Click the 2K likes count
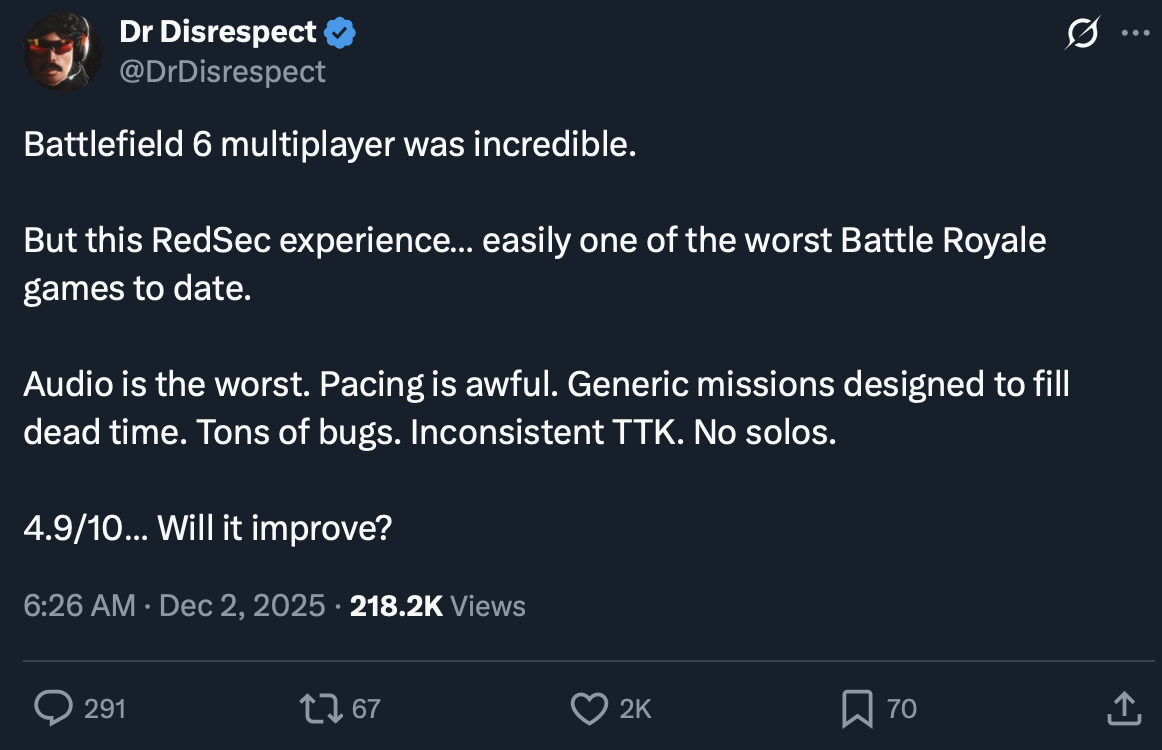 coord(635,708)
